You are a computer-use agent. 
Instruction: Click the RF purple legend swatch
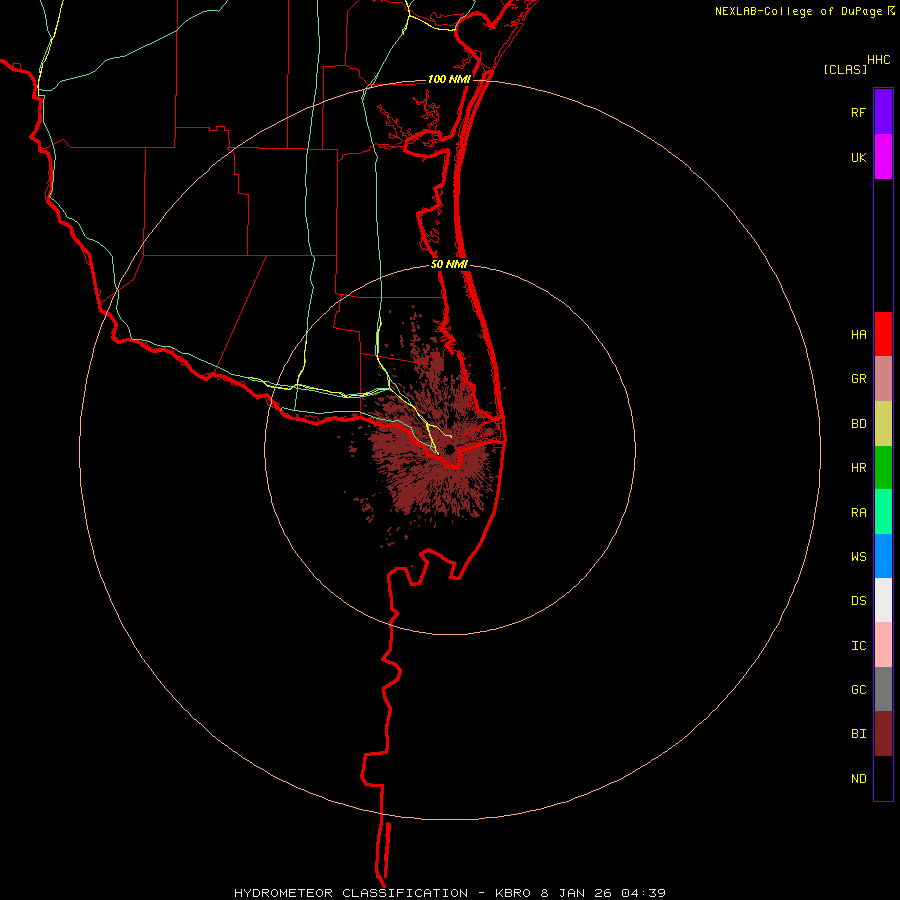click(883, 112)
